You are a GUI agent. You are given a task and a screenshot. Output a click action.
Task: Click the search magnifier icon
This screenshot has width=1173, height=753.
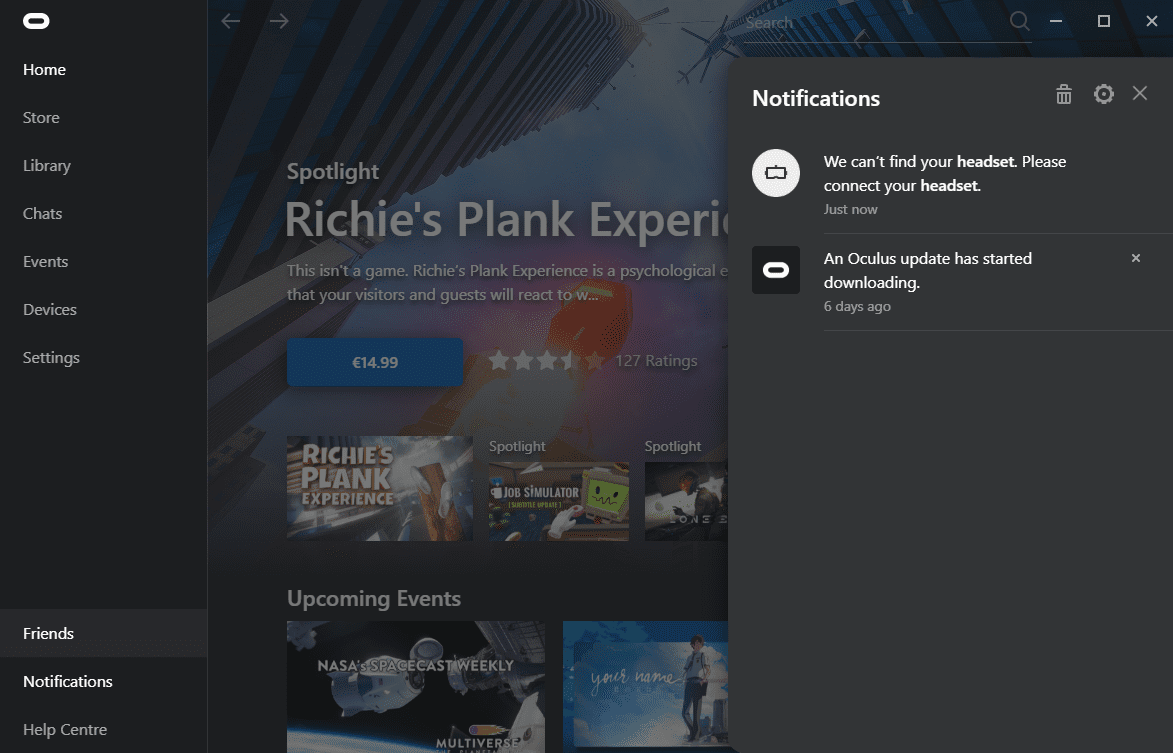tap(1019, 21)
